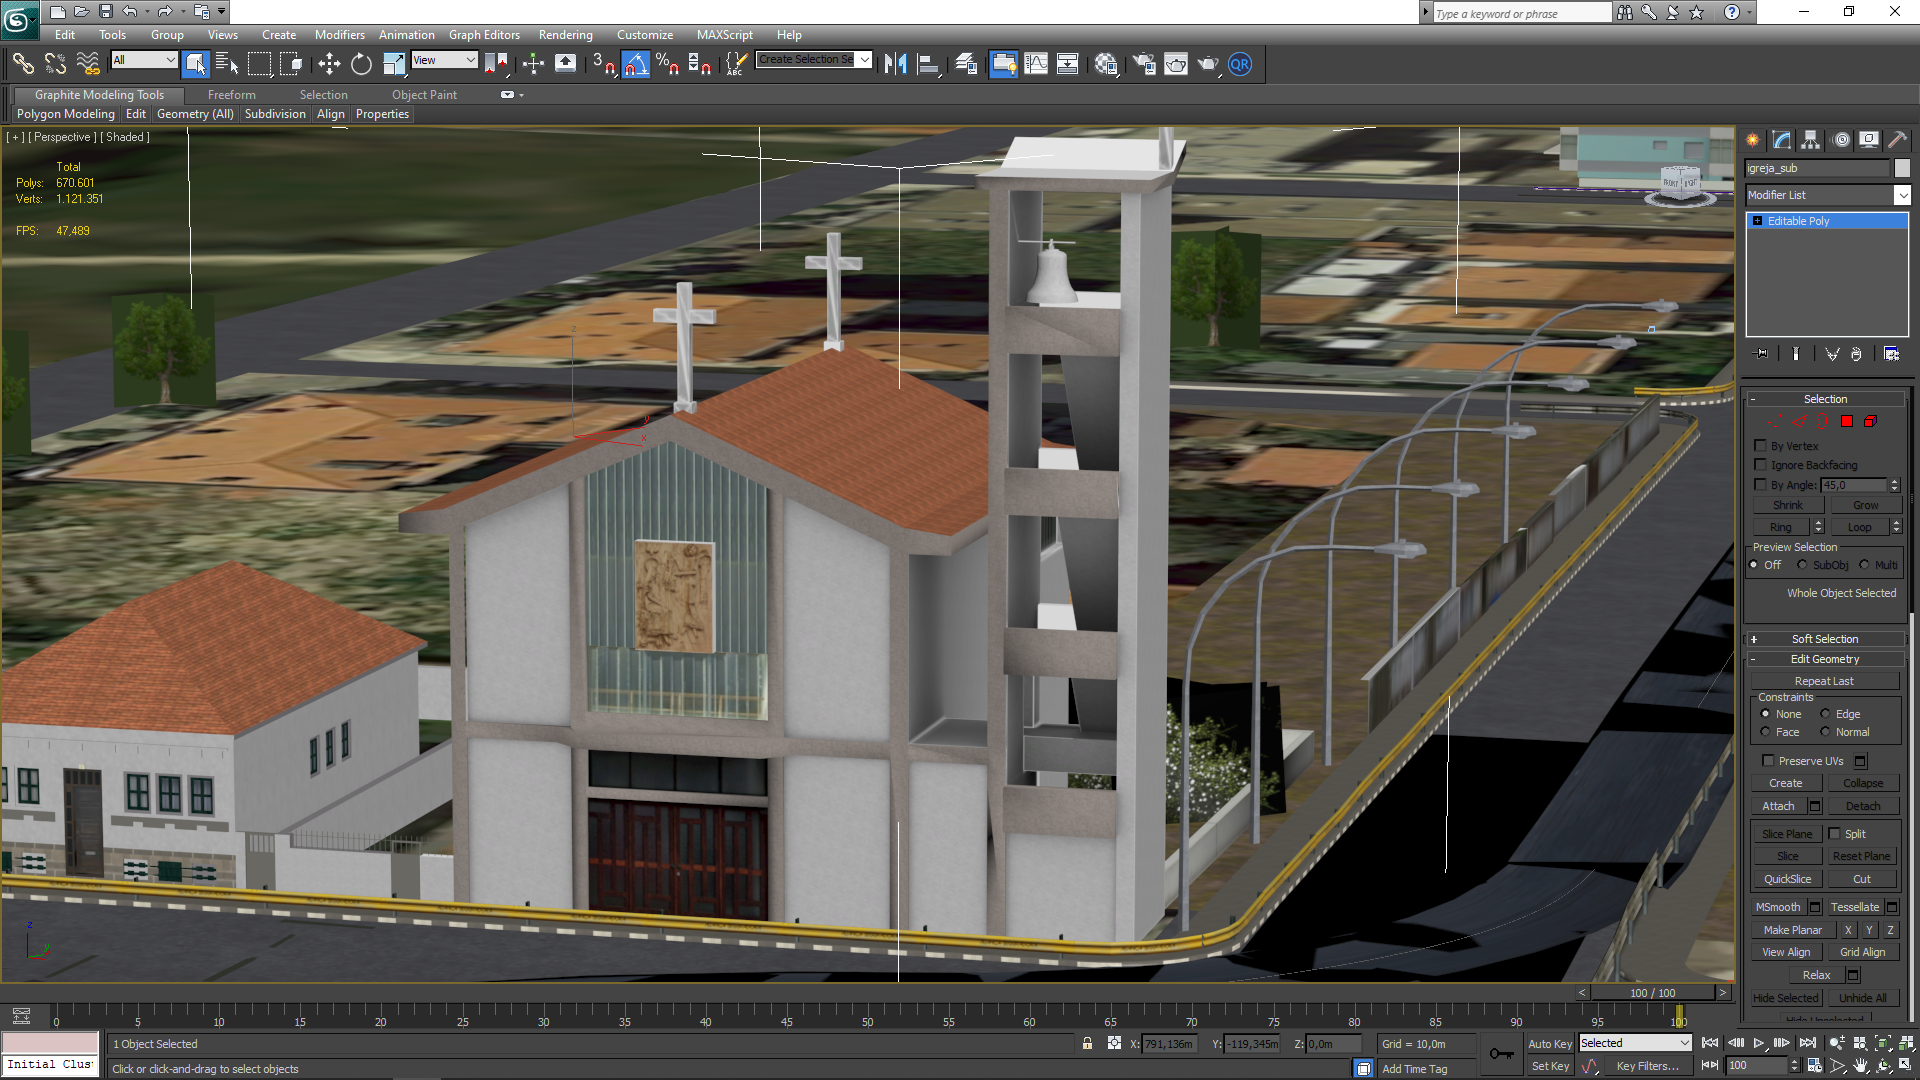Collapse the Selection rollout
The image size is (1920, 1080).
click(1825, 399)
